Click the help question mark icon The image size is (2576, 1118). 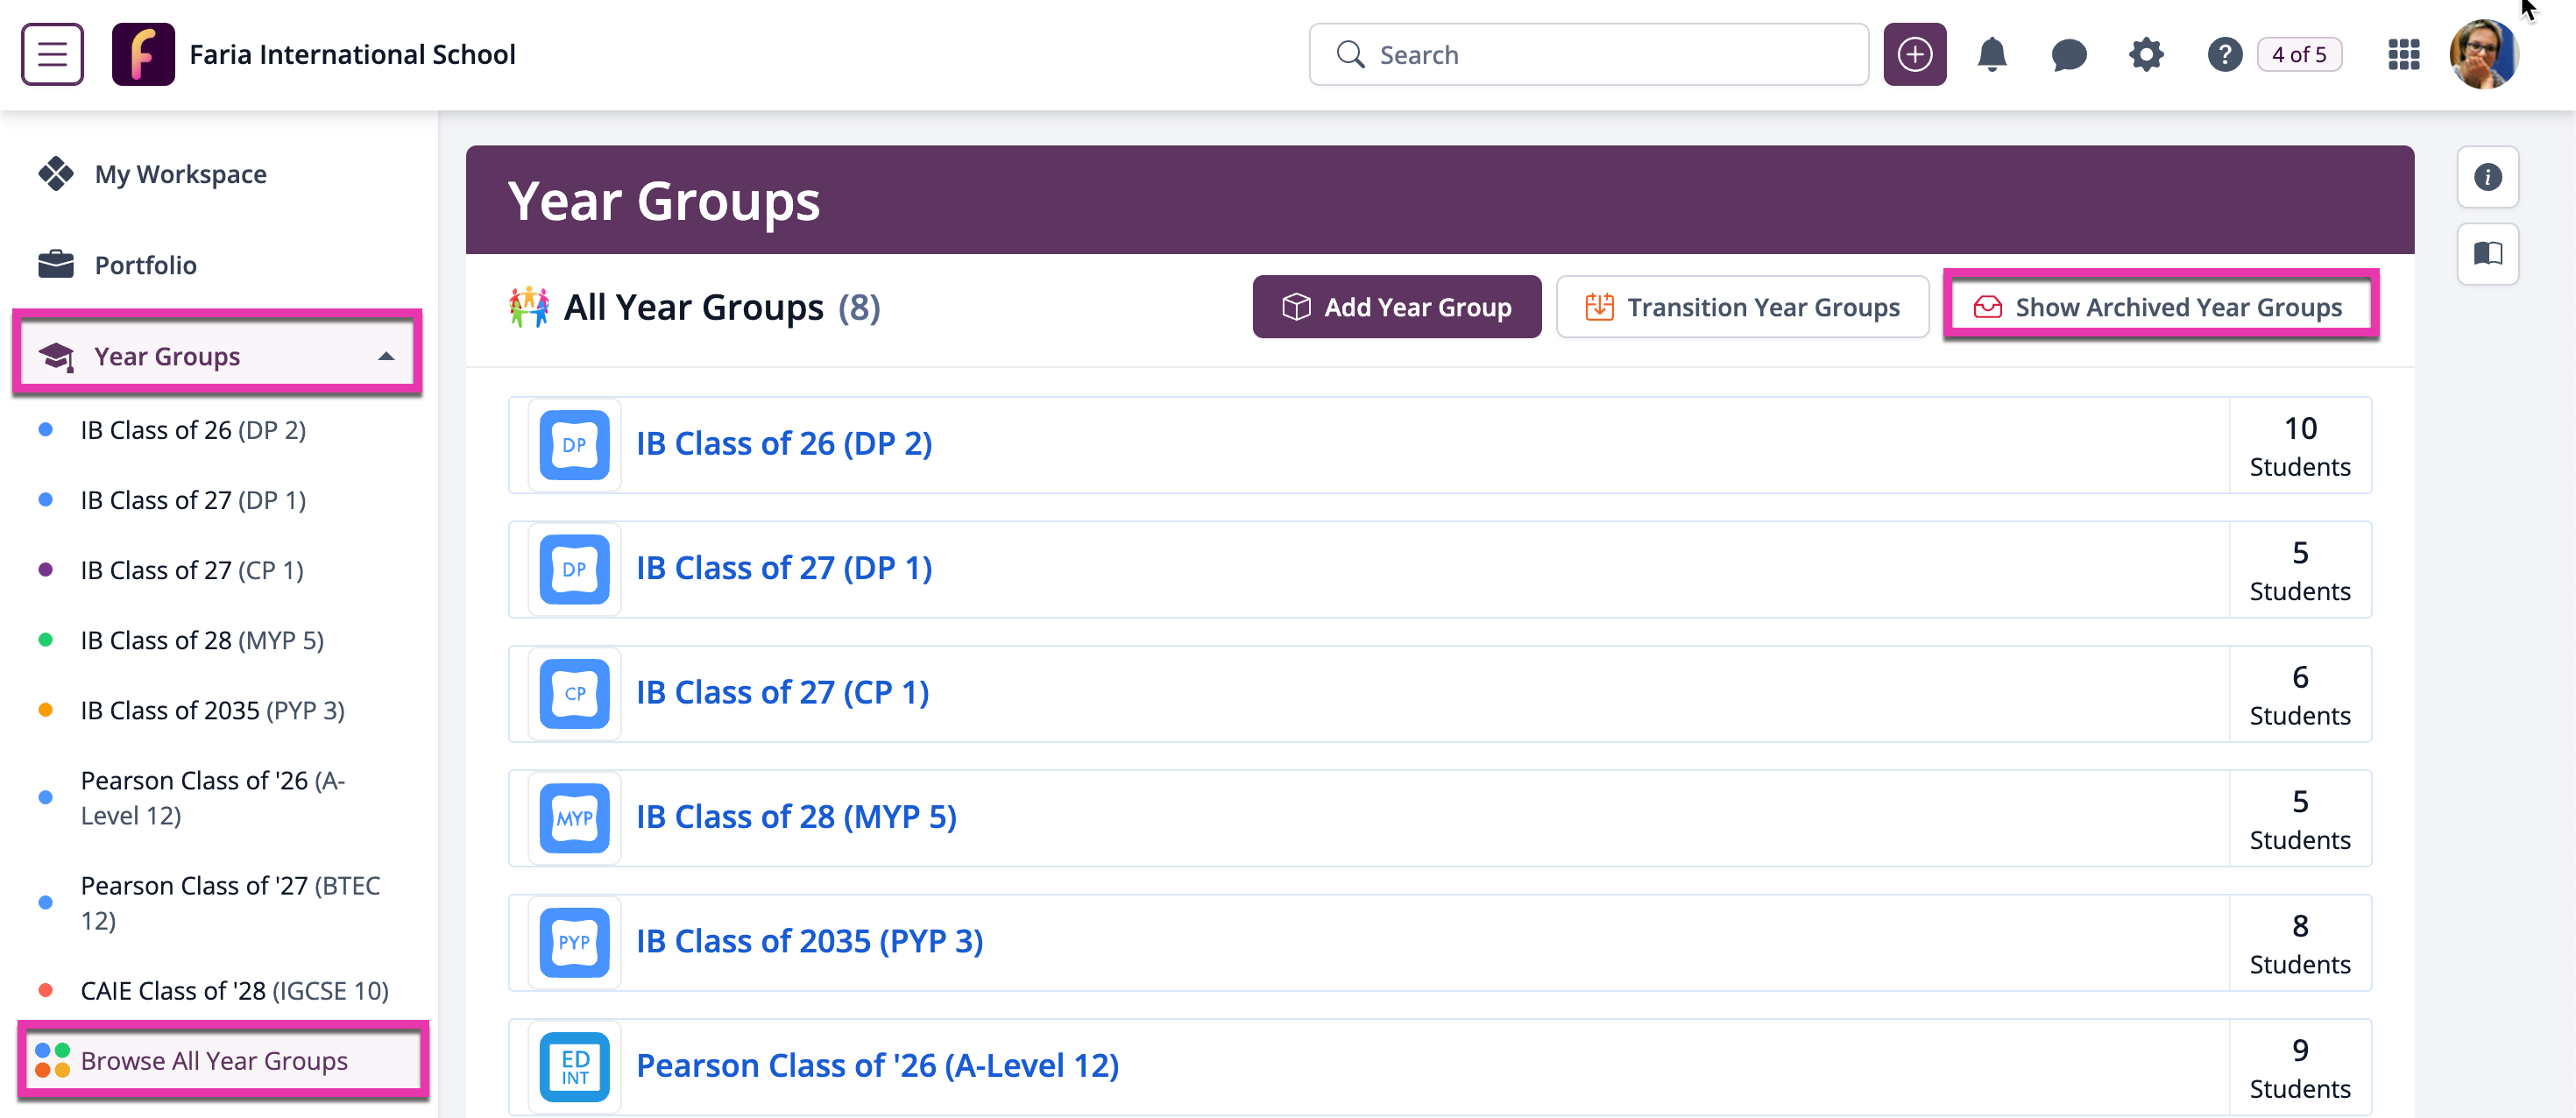[2224, 54]
